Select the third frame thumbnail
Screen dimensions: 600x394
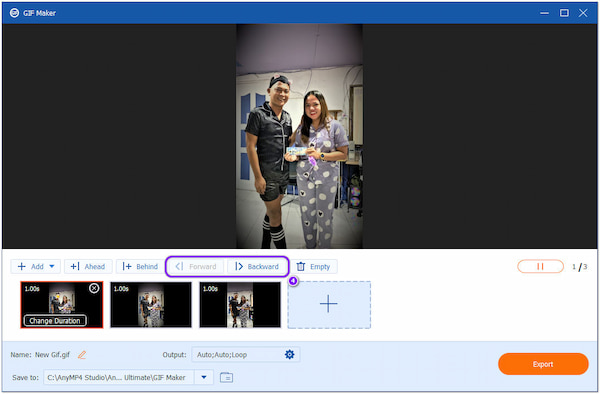click(240, 305)
